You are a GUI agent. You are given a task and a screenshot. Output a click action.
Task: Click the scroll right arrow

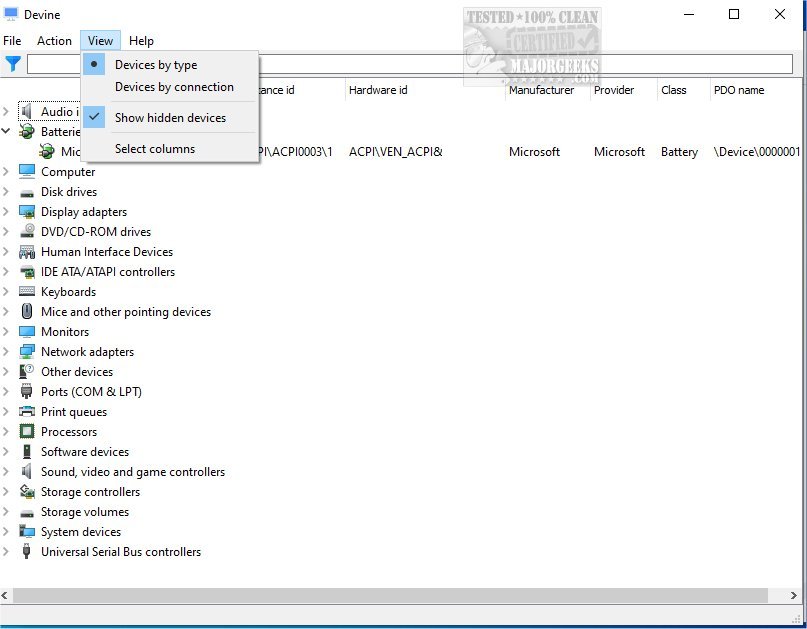pos(794,596)
